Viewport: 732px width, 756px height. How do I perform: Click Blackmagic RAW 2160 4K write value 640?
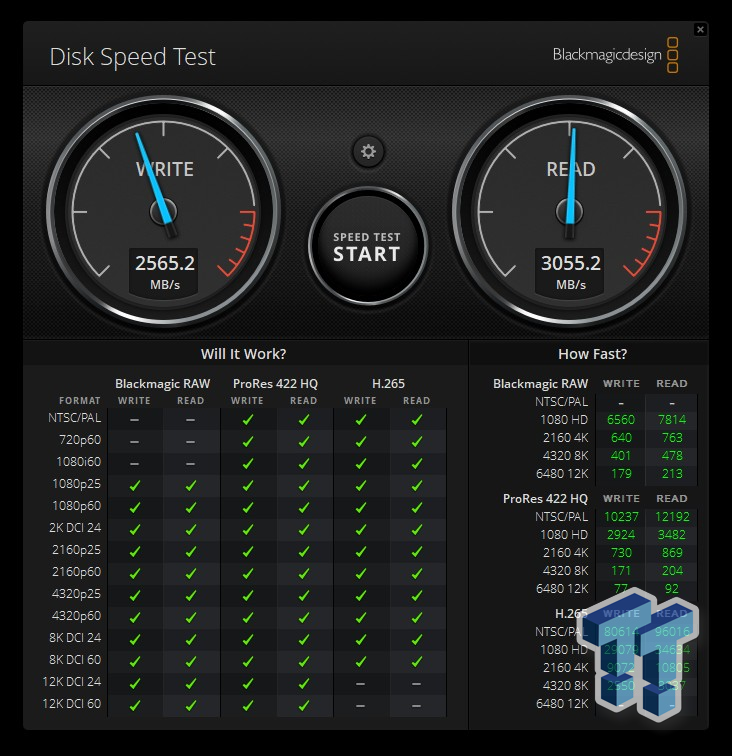[621, 437]
